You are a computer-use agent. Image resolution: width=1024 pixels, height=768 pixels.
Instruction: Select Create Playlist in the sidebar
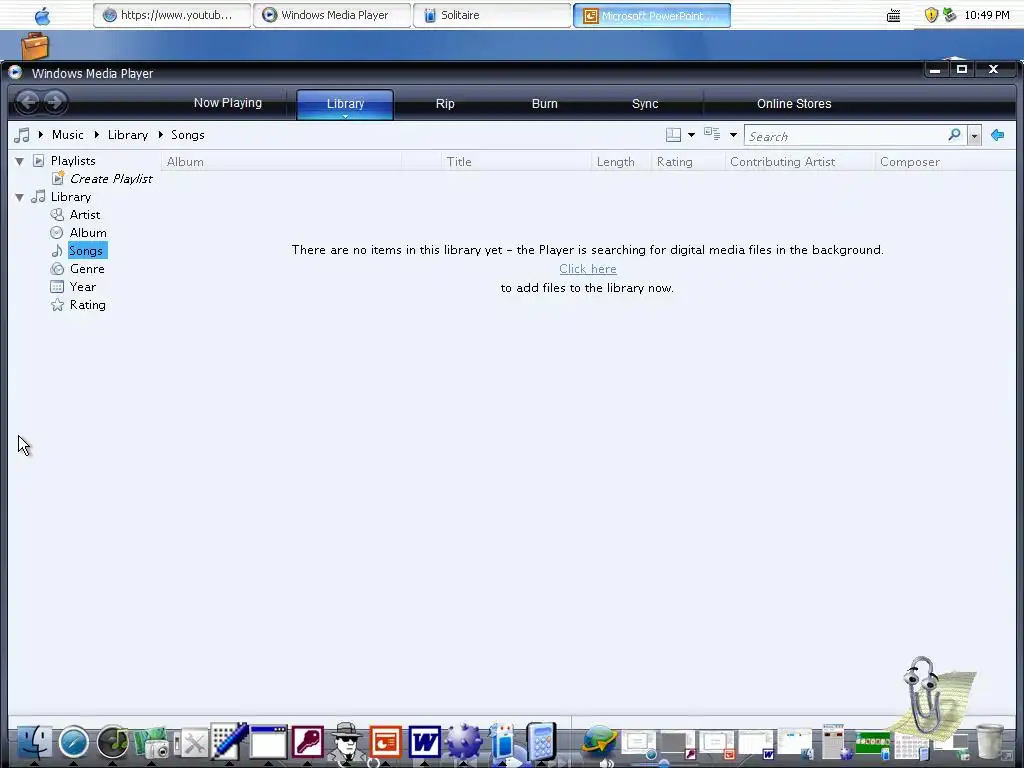click(x=110, y=178)
